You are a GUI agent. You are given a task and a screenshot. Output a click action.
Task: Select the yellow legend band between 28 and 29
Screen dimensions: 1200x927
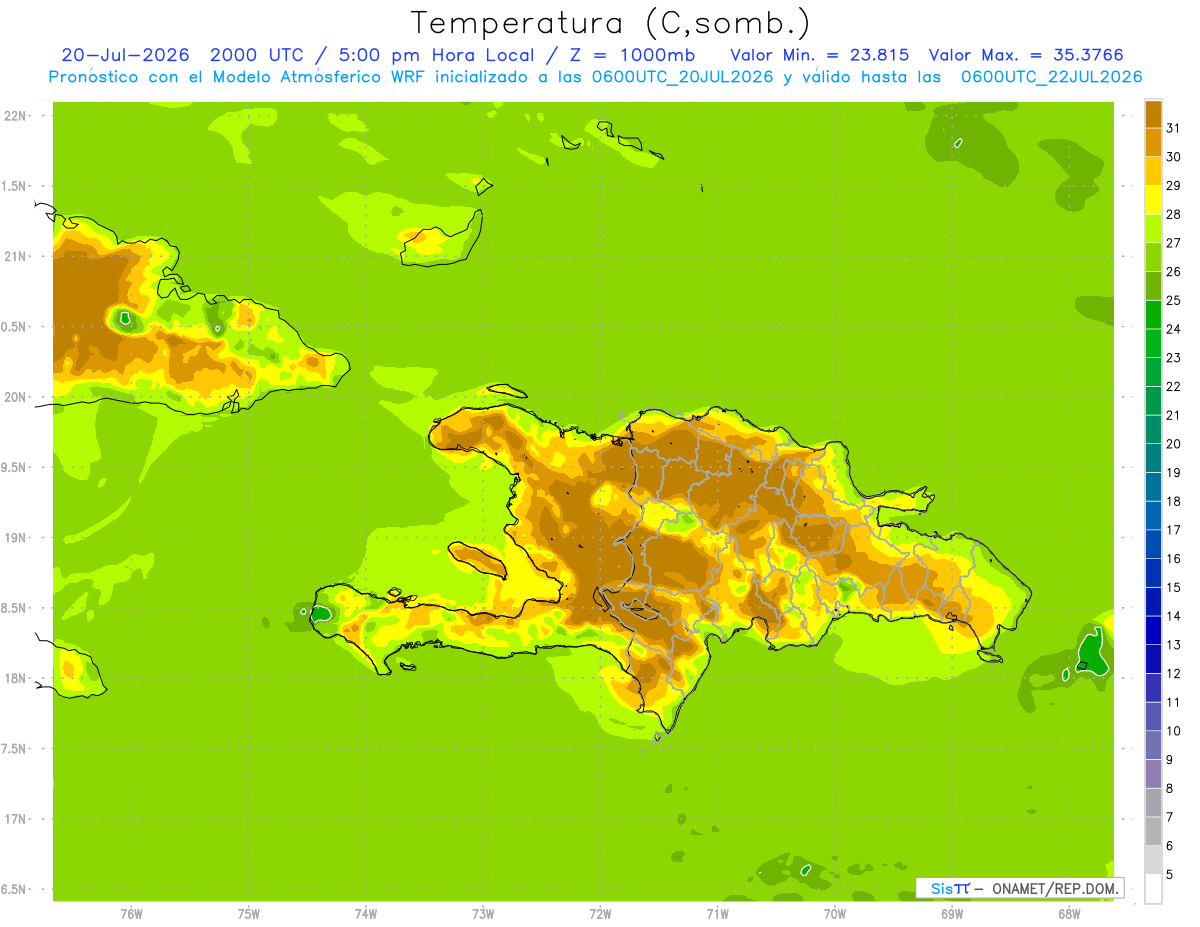click(x=1153, y=200)
